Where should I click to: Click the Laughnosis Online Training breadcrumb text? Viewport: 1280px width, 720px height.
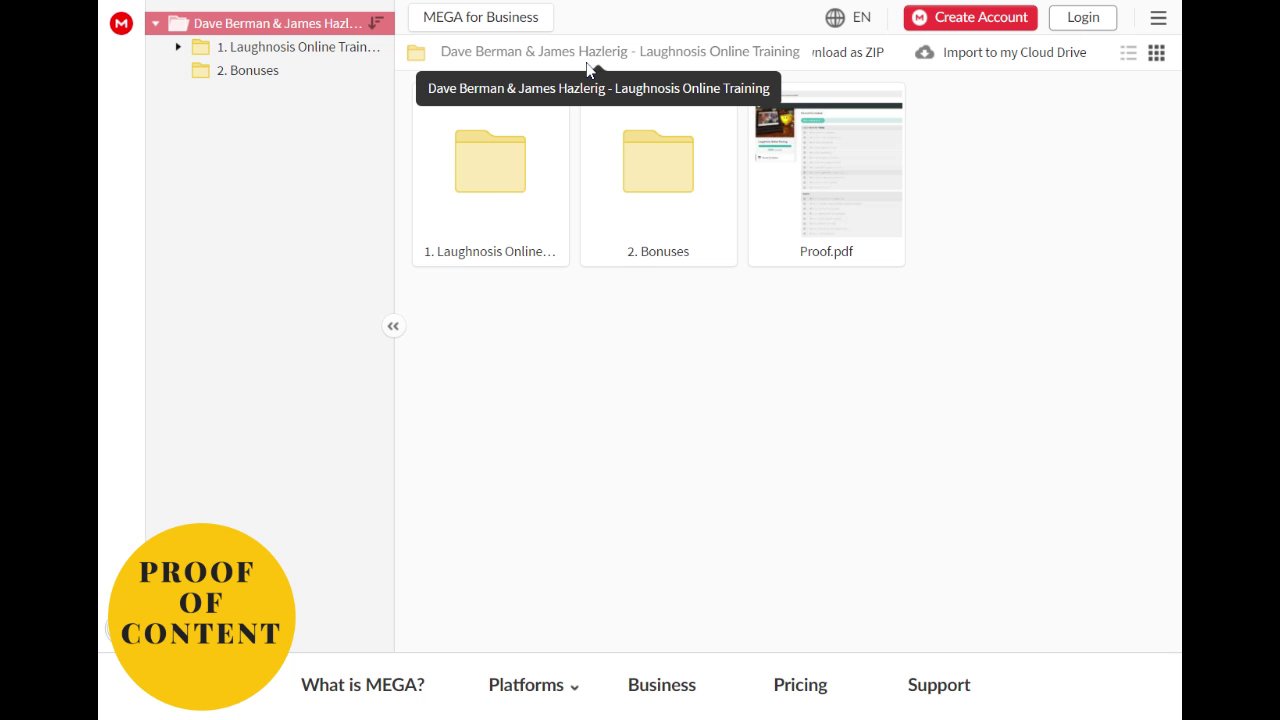tap(620, 51)
